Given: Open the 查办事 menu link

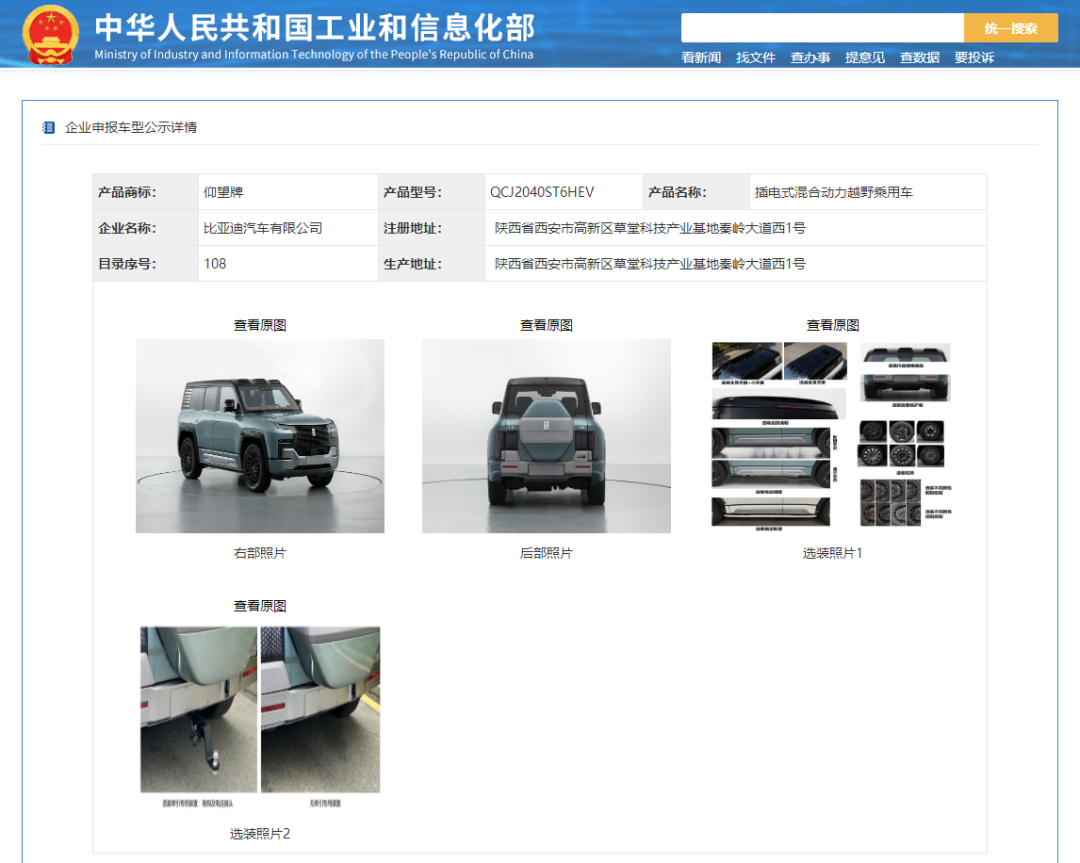Looking at the screenshot, I should click(810, 58).
